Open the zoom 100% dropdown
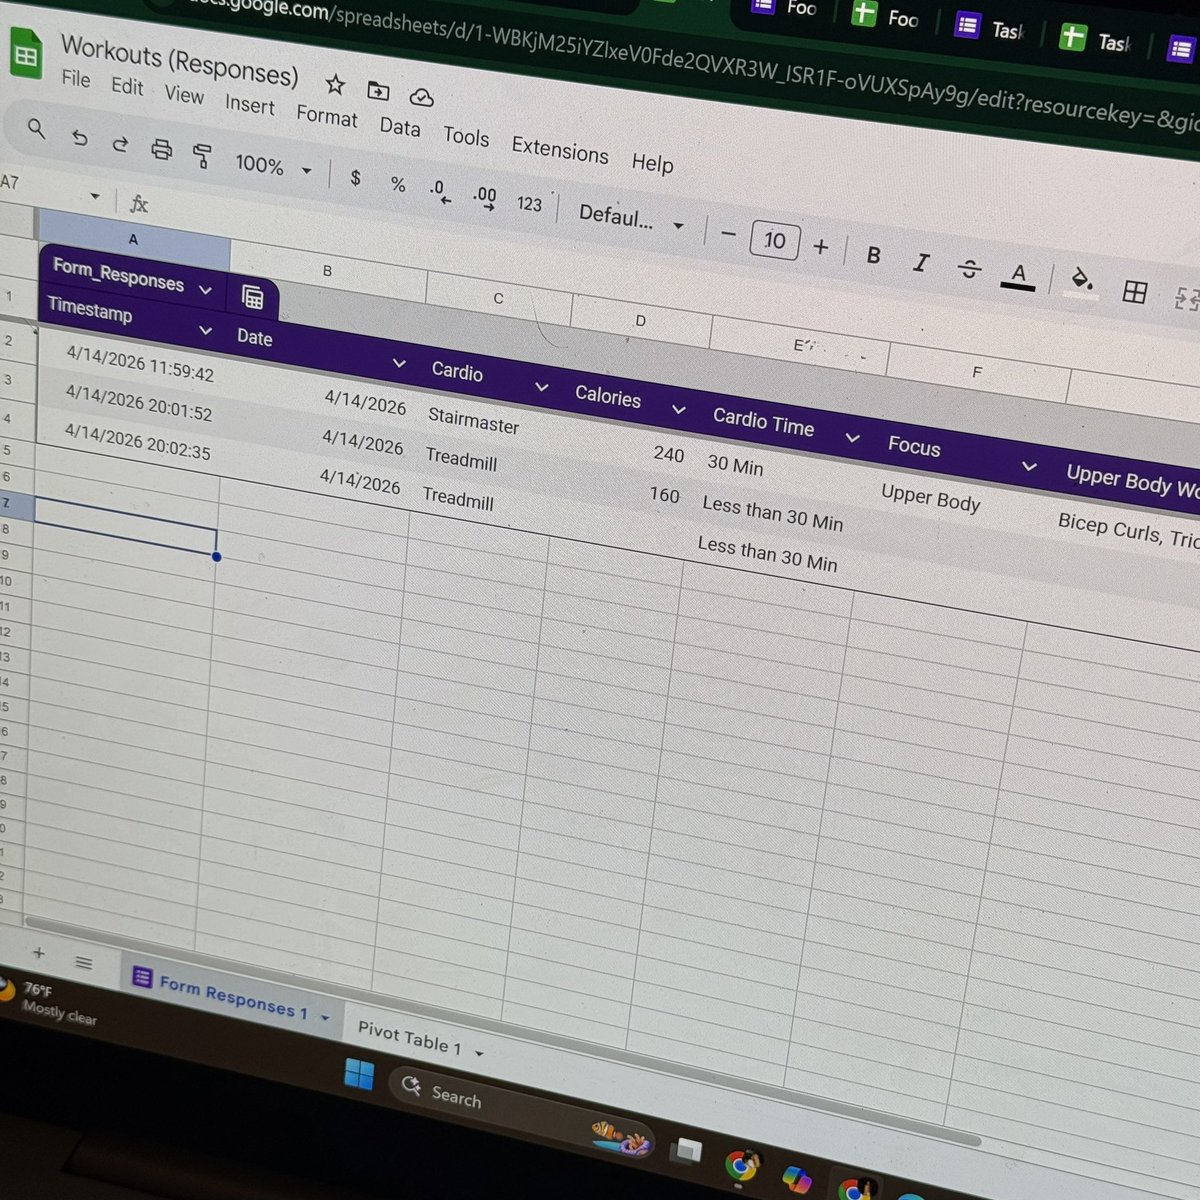This screenshot has height=1200, width=1200. (273, 166)
